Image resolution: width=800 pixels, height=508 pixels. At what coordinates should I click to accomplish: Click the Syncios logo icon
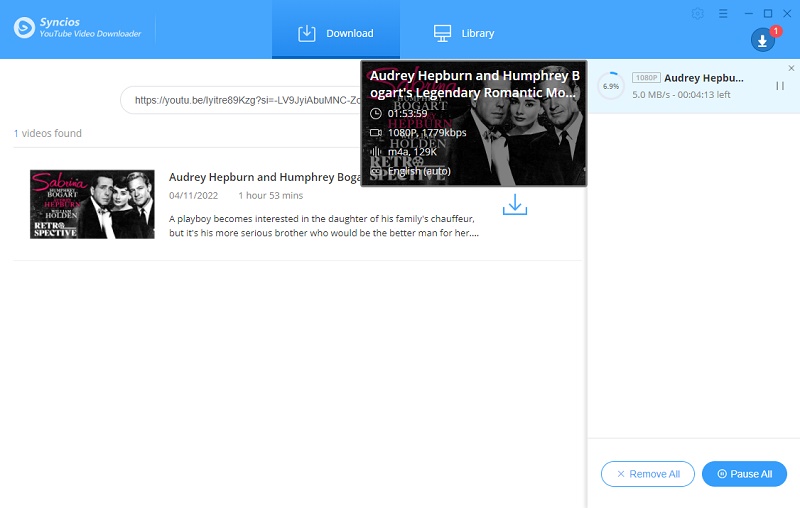click(24, 28)
